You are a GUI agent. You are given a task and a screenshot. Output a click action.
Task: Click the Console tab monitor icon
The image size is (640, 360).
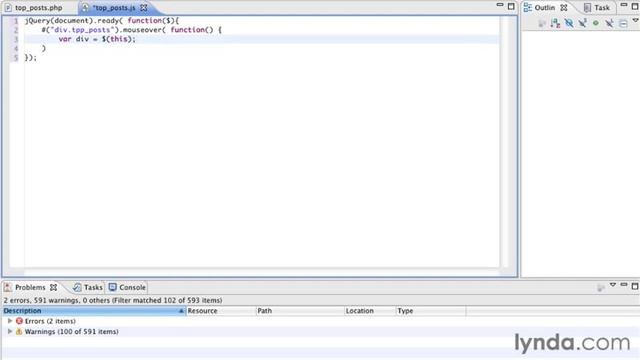pyautogui.click(x=113, y=287)
